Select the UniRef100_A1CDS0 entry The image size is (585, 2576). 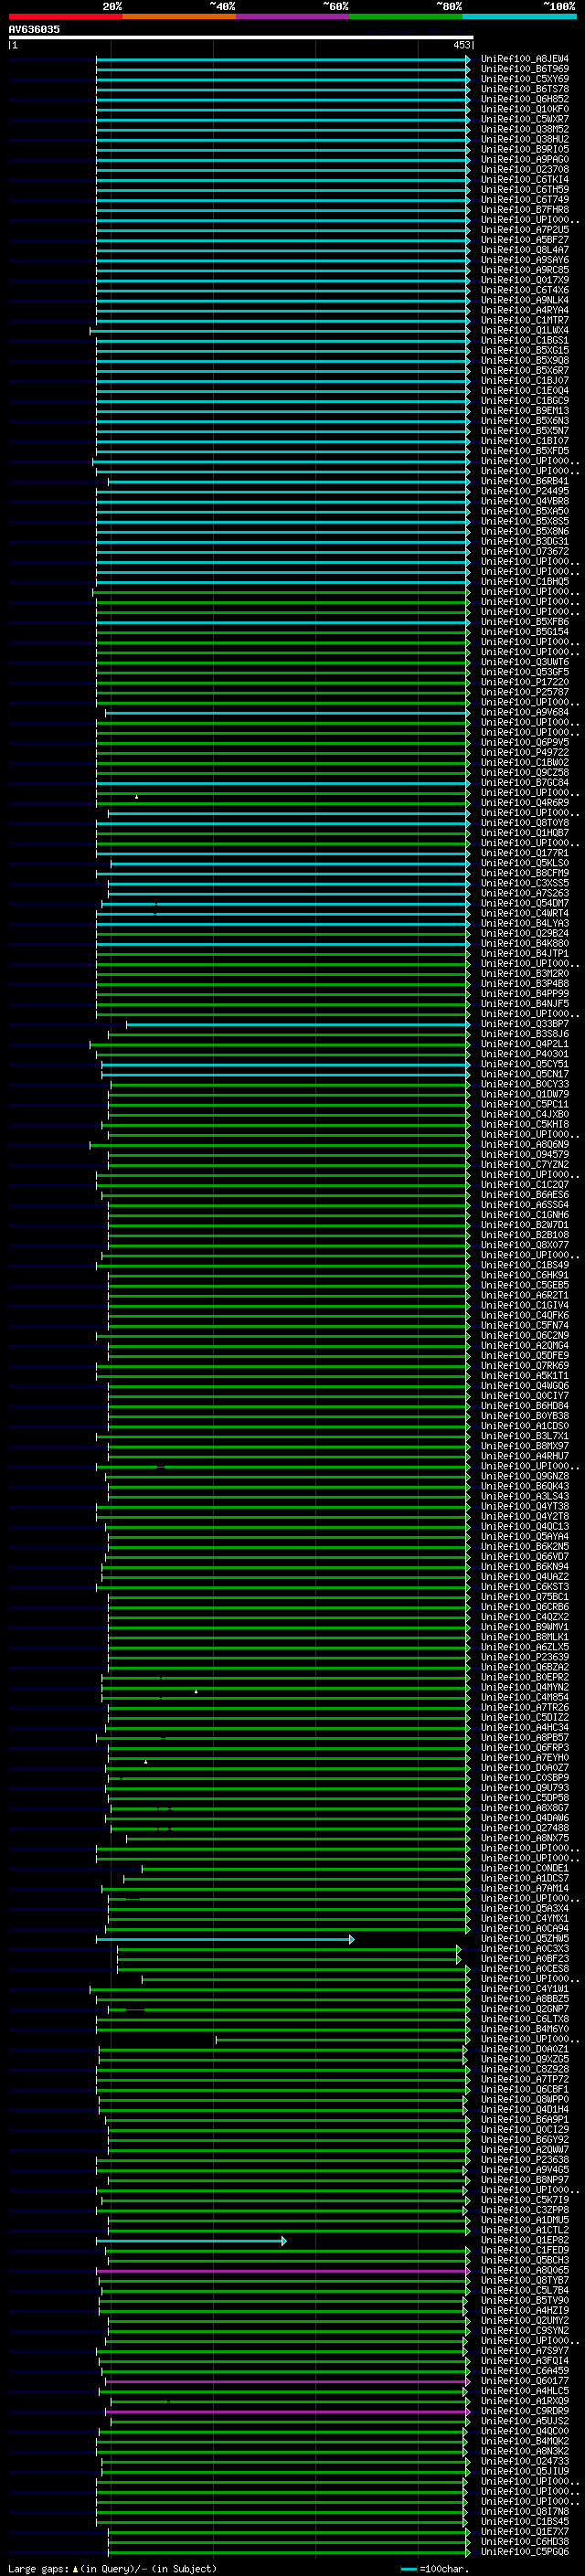(525, 1426)
